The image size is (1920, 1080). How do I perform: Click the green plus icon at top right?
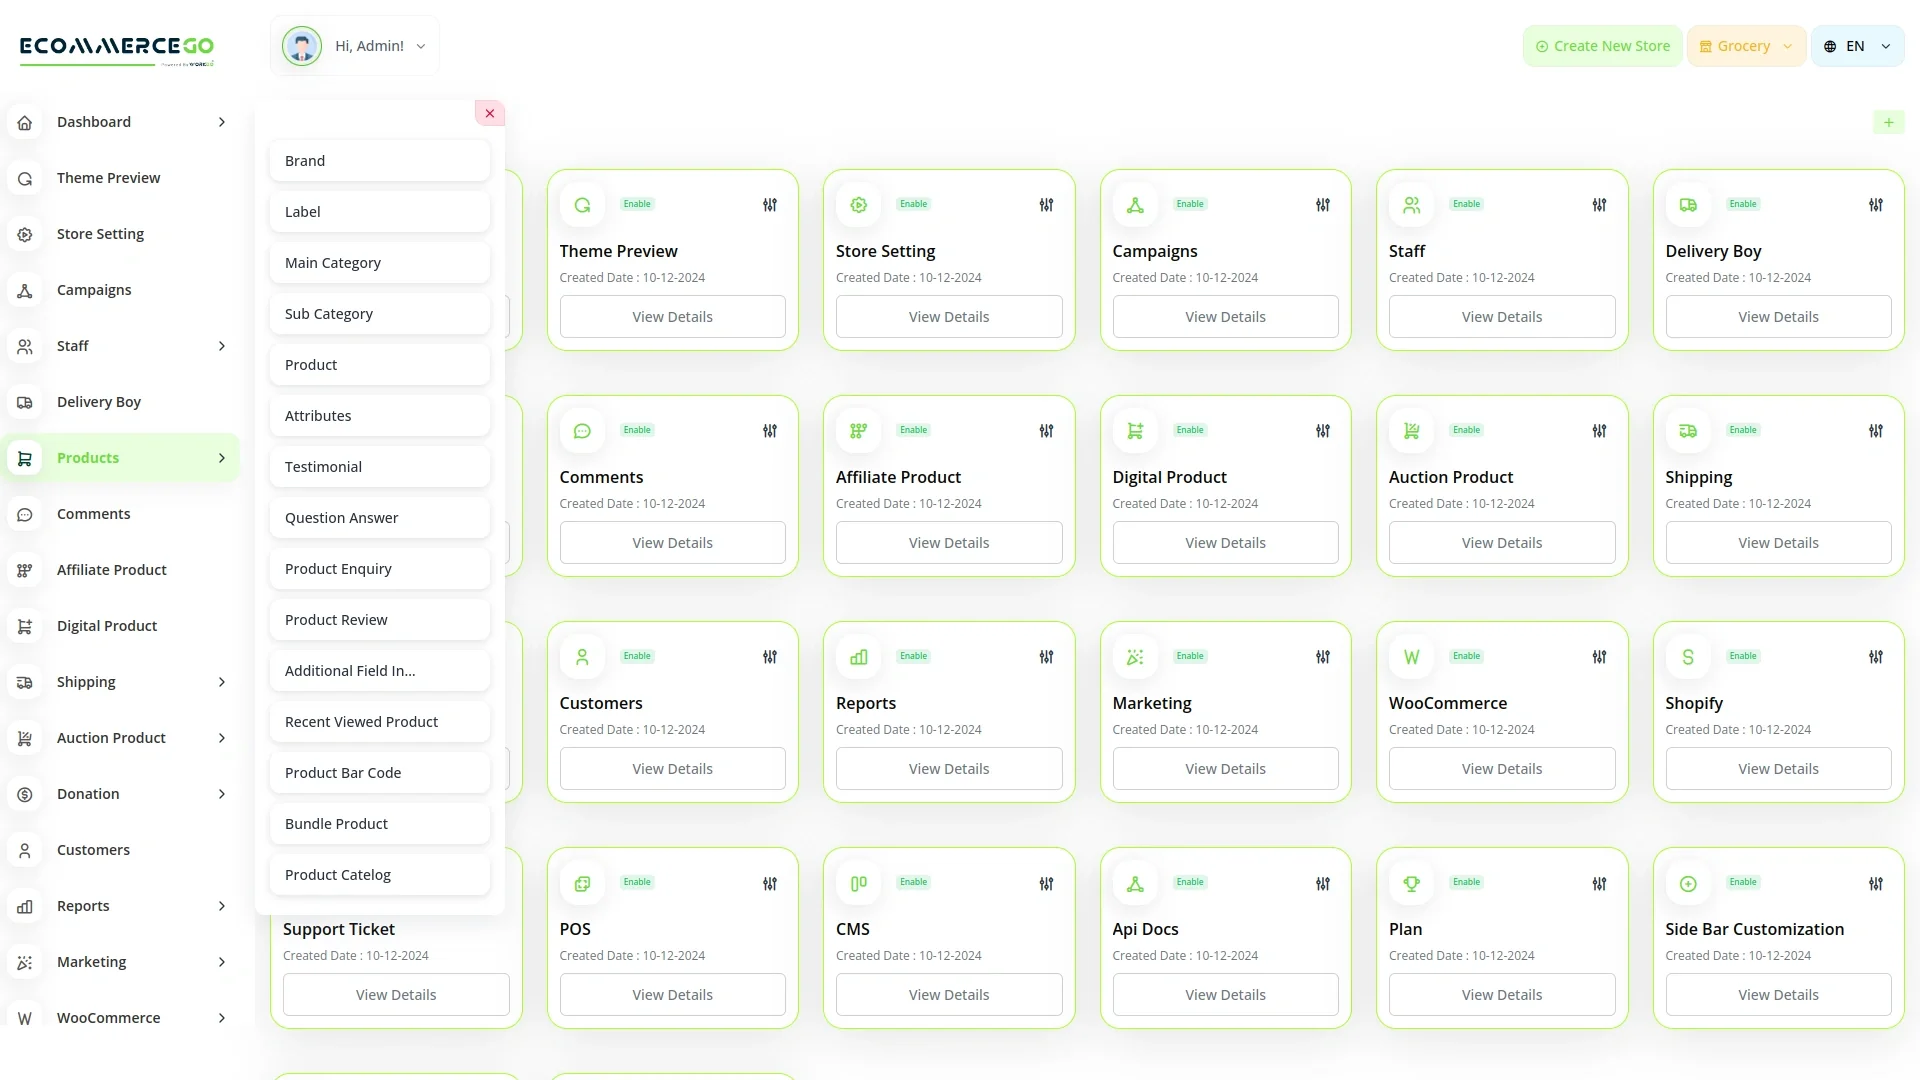point(1888,122)
